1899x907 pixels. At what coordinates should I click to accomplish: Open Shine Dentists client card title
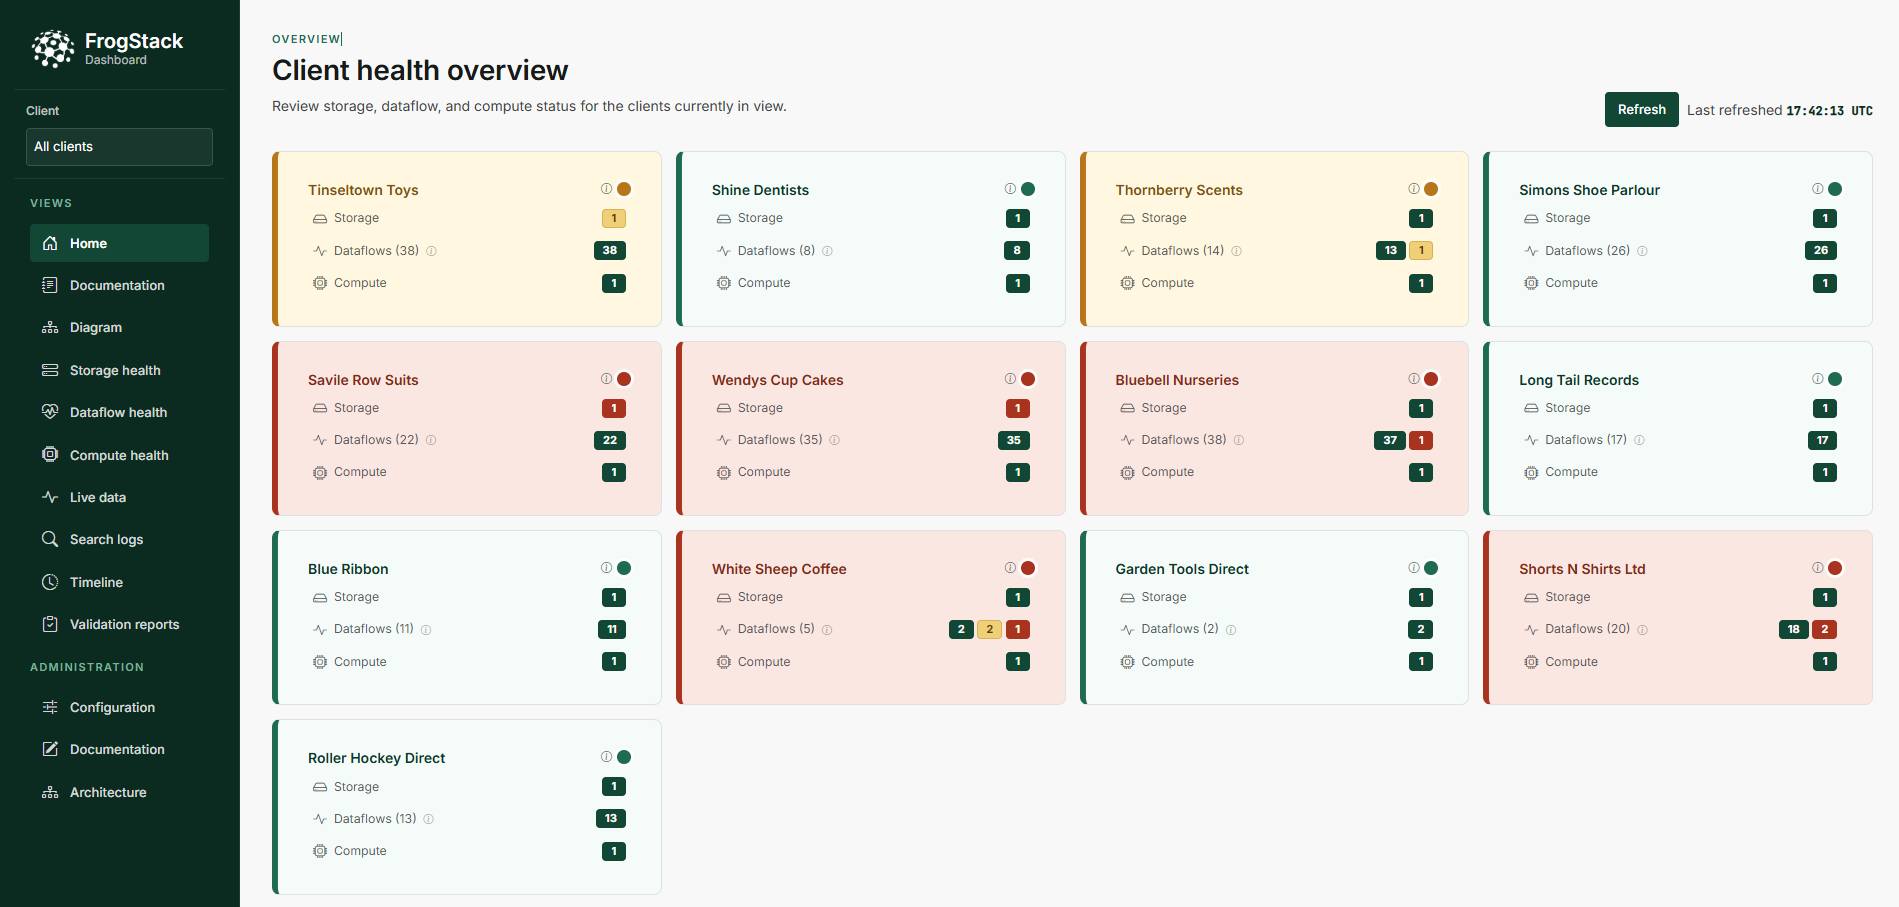(760, 190)
